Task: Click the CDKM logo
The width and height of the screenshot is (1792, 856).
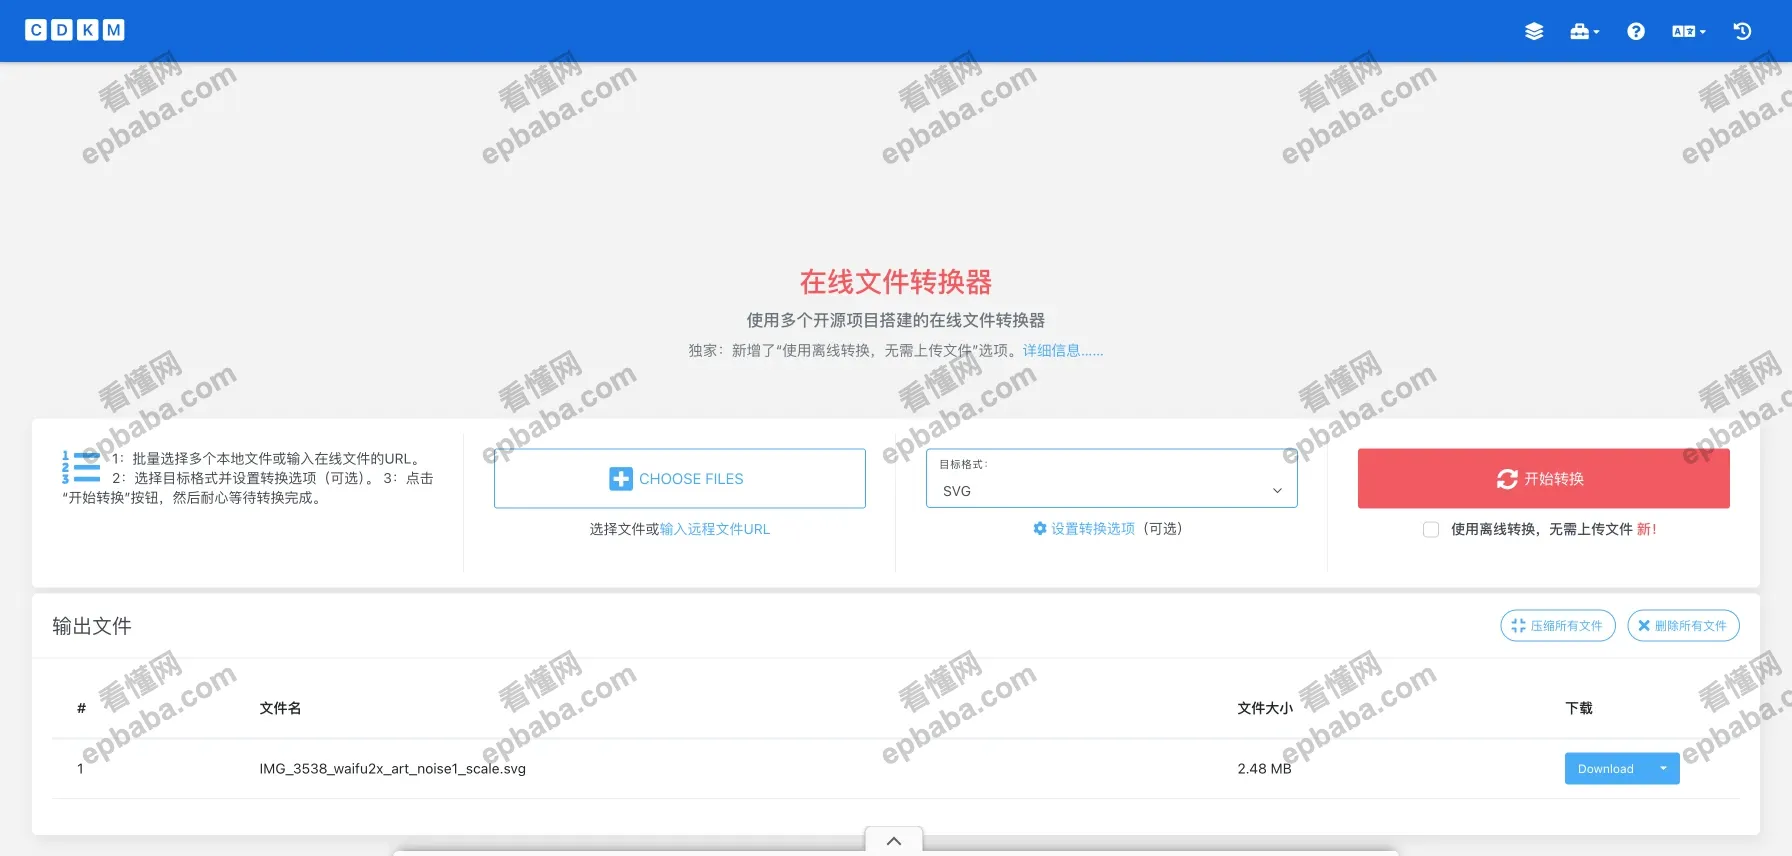Action: point(75,30)
